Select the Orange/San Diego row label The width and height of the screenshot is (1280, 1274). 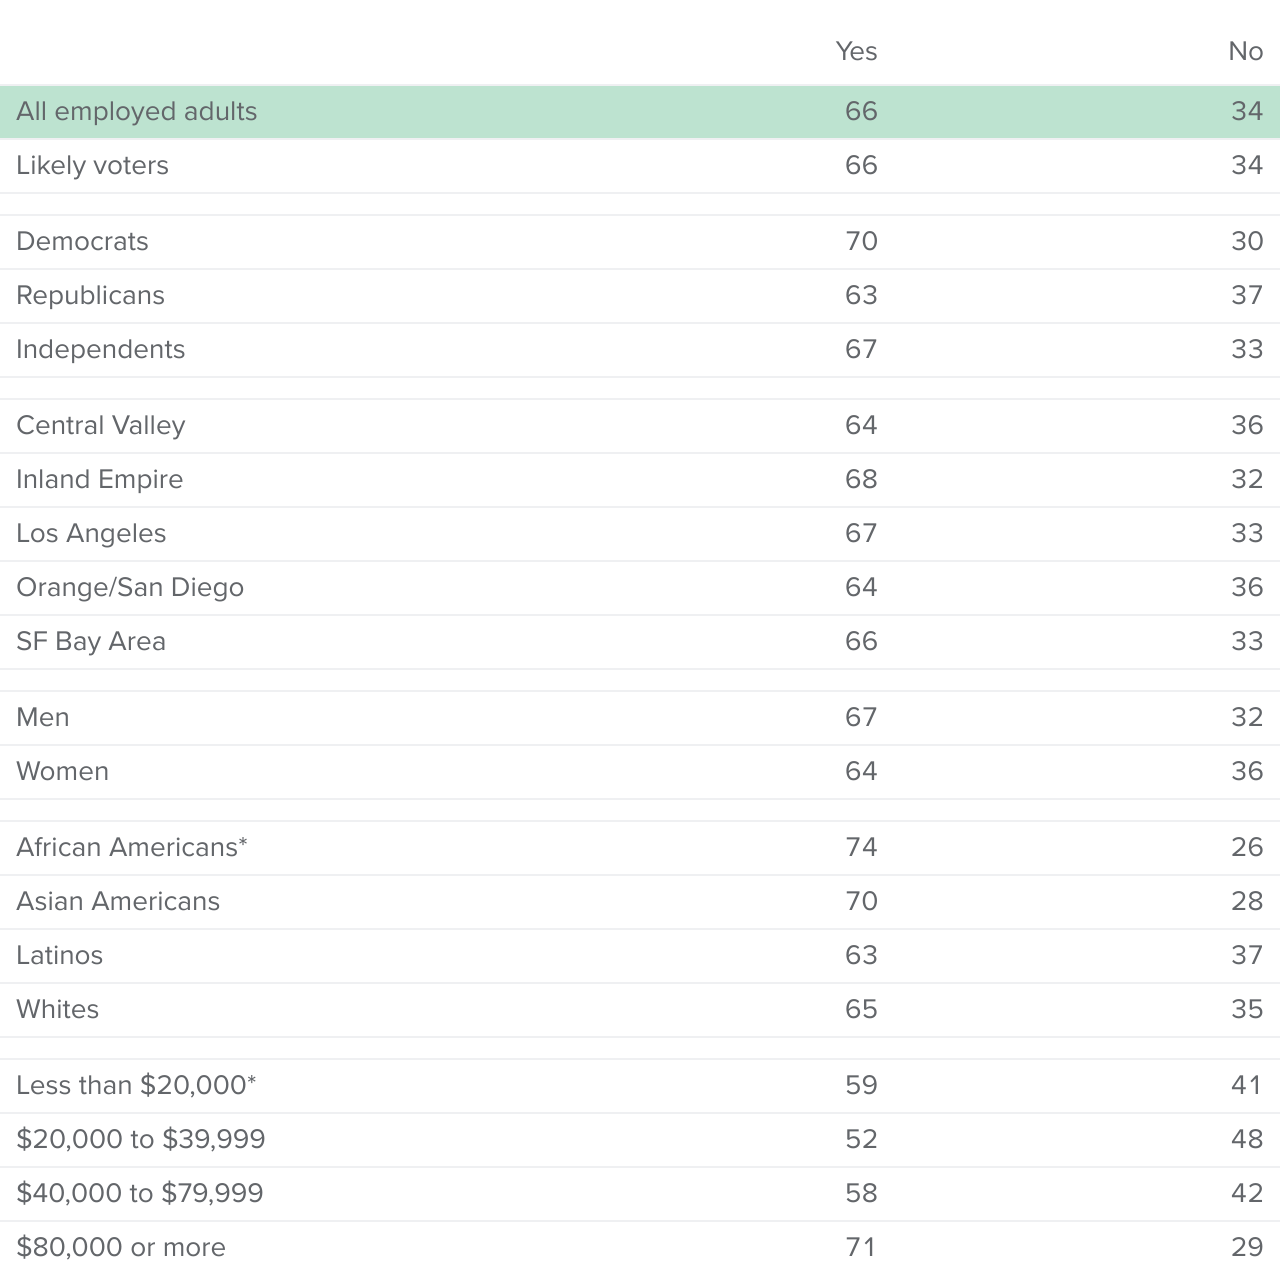[130, 587]
